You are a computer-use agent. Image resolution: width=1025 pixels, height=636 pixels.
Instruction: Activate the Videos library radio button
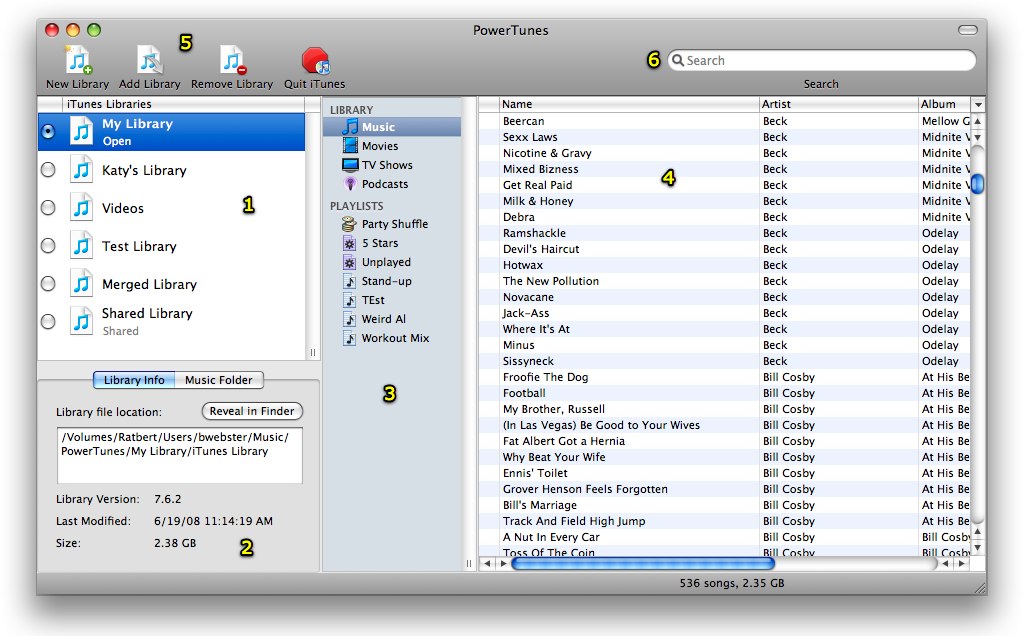[47, 208]
